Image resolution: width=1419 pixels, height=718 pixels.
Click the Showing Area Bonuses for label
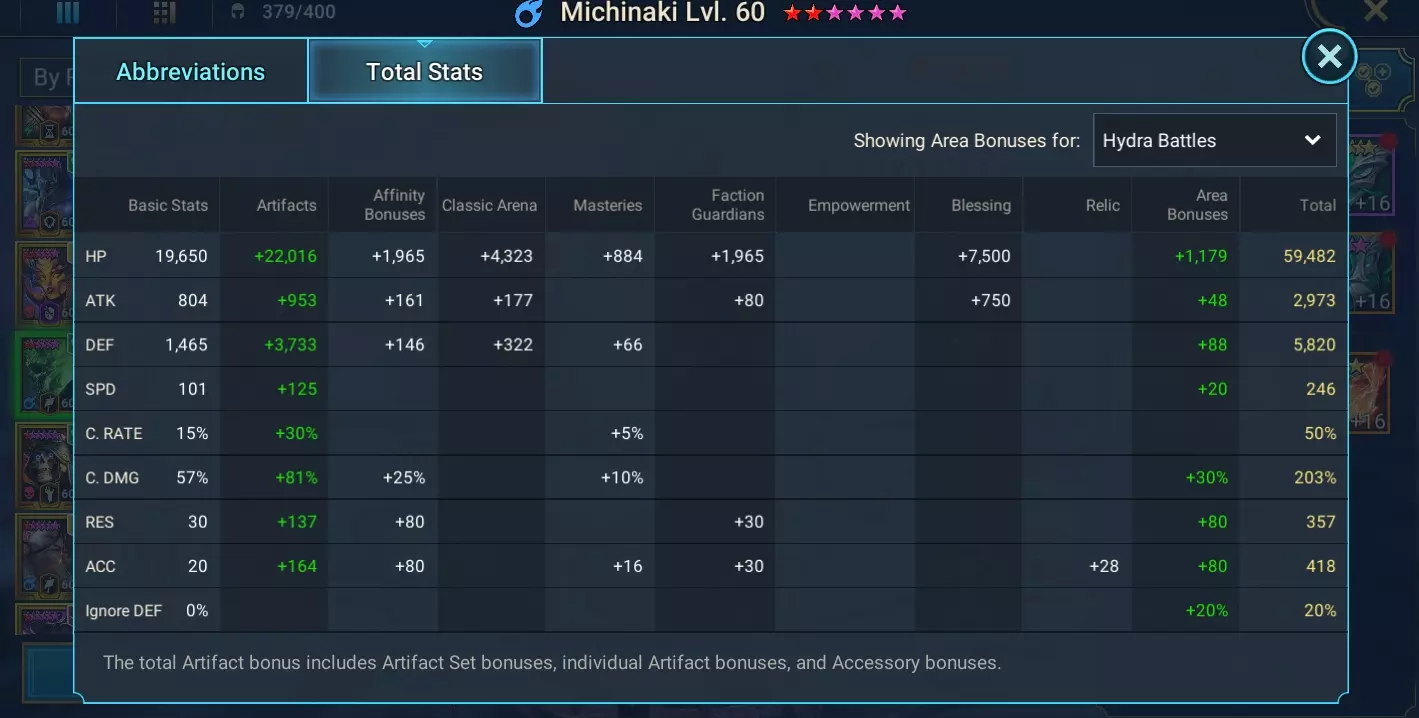pos(966,141)
